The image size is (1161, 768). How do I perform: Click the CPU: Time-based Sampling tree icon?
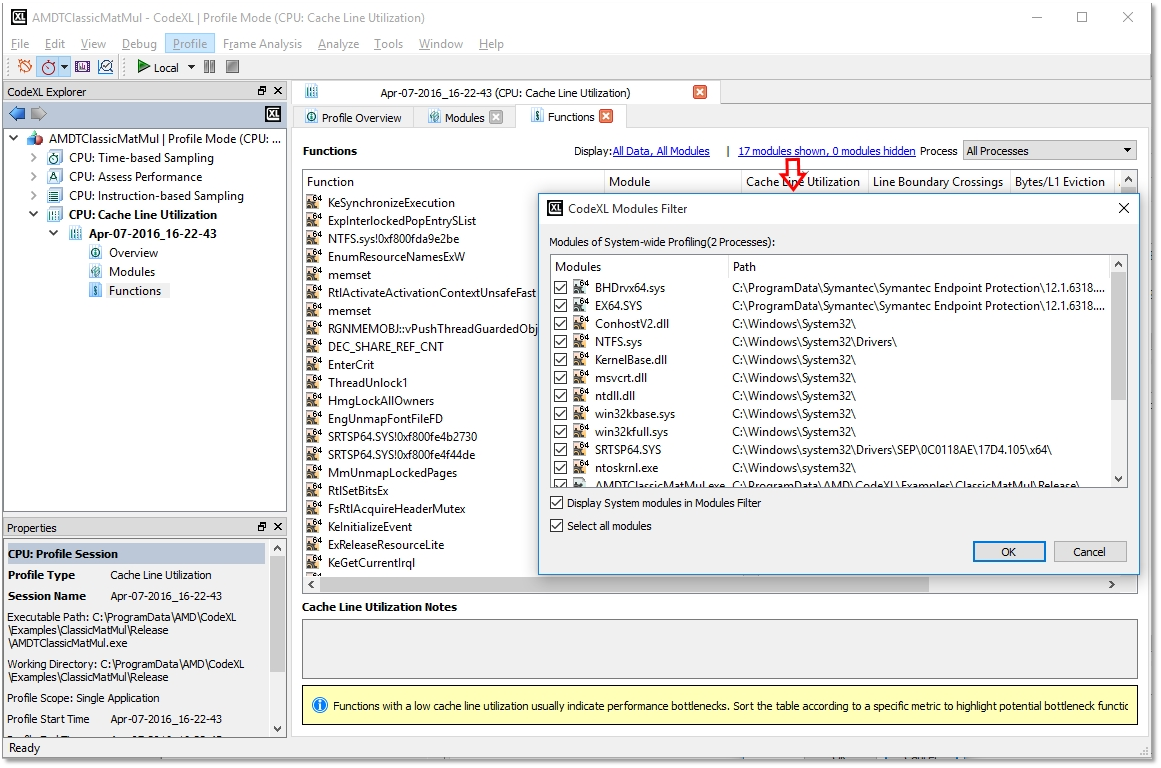pyautogui.click(x=55, y=158)
